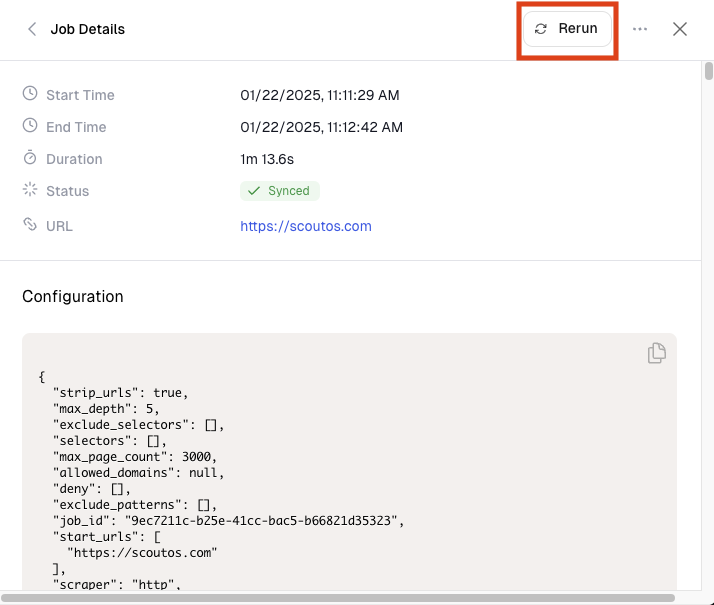This screenshot has height=605, width=714.
Task: Click the chain link icon beside URL
Action: pos(30,225)
